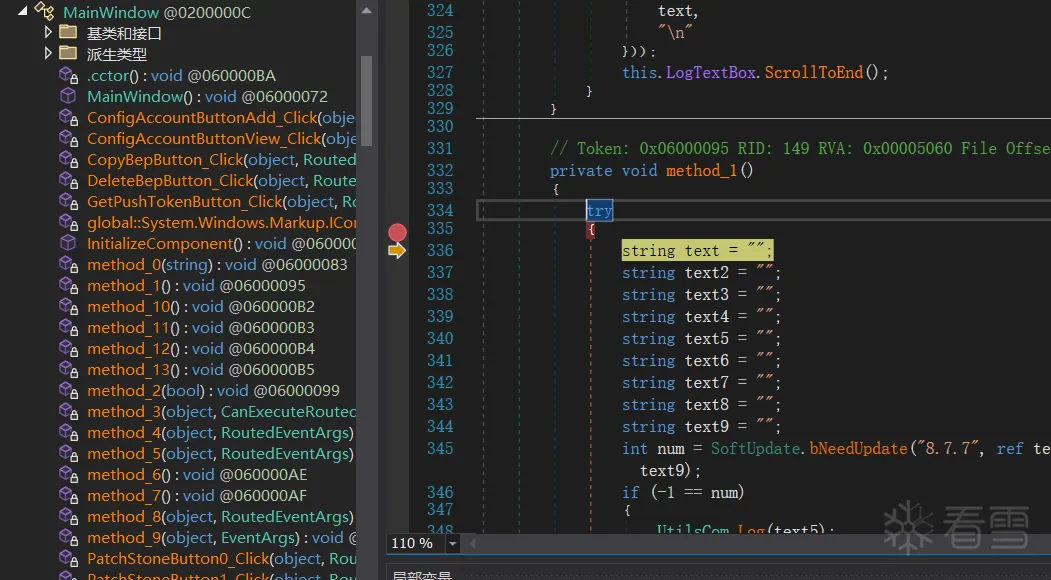Expand the 派生类型 folder
Image resolution: width=1051 pixels, height=580 pixels.
tap(48, 52)
